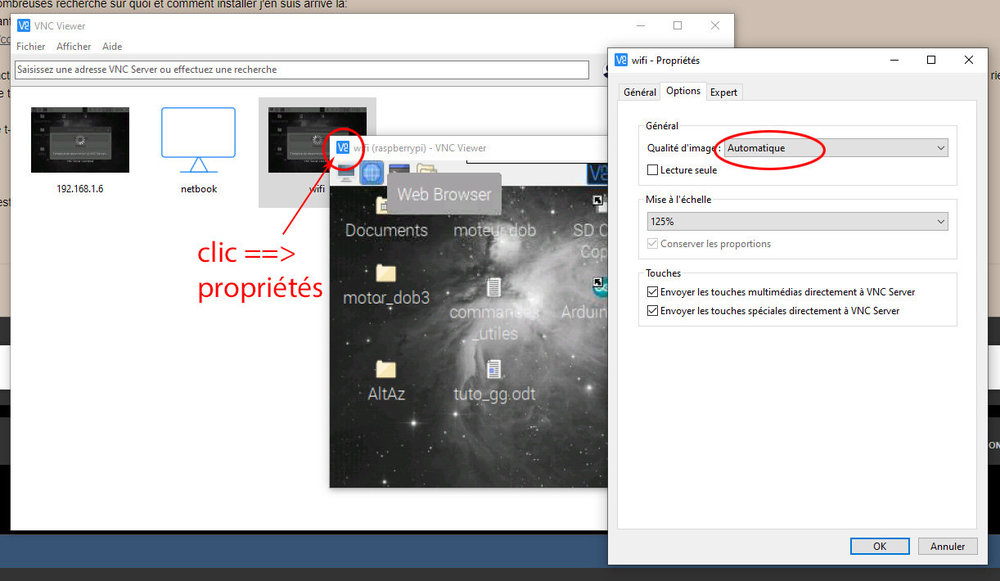Minimize the VNC Viewer main window

click(640, 26)
